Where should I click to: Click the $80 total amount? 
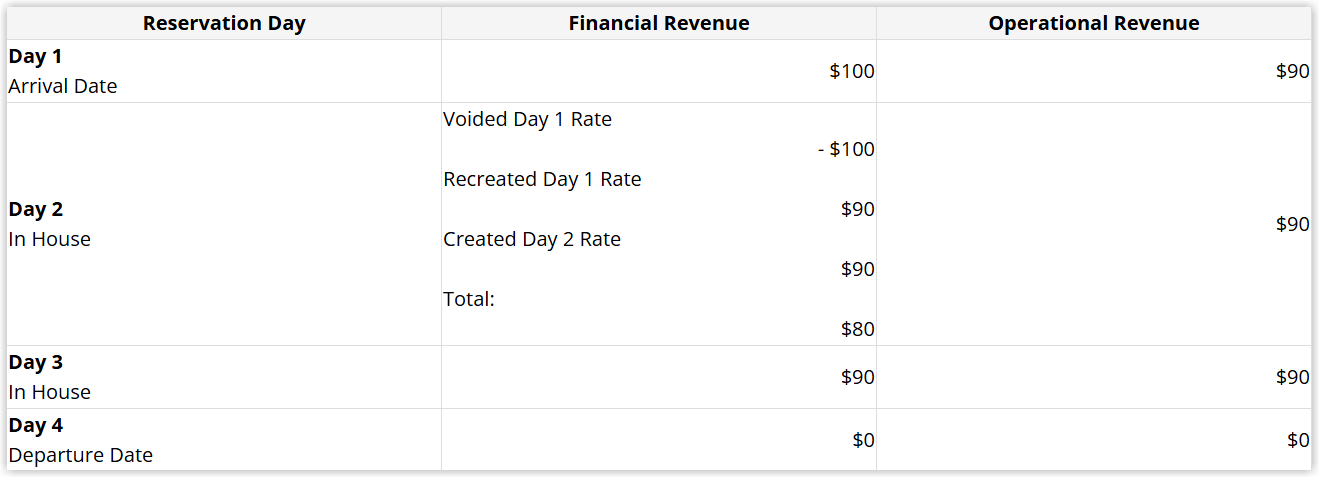pyautogui.click(x=857, y=329)
